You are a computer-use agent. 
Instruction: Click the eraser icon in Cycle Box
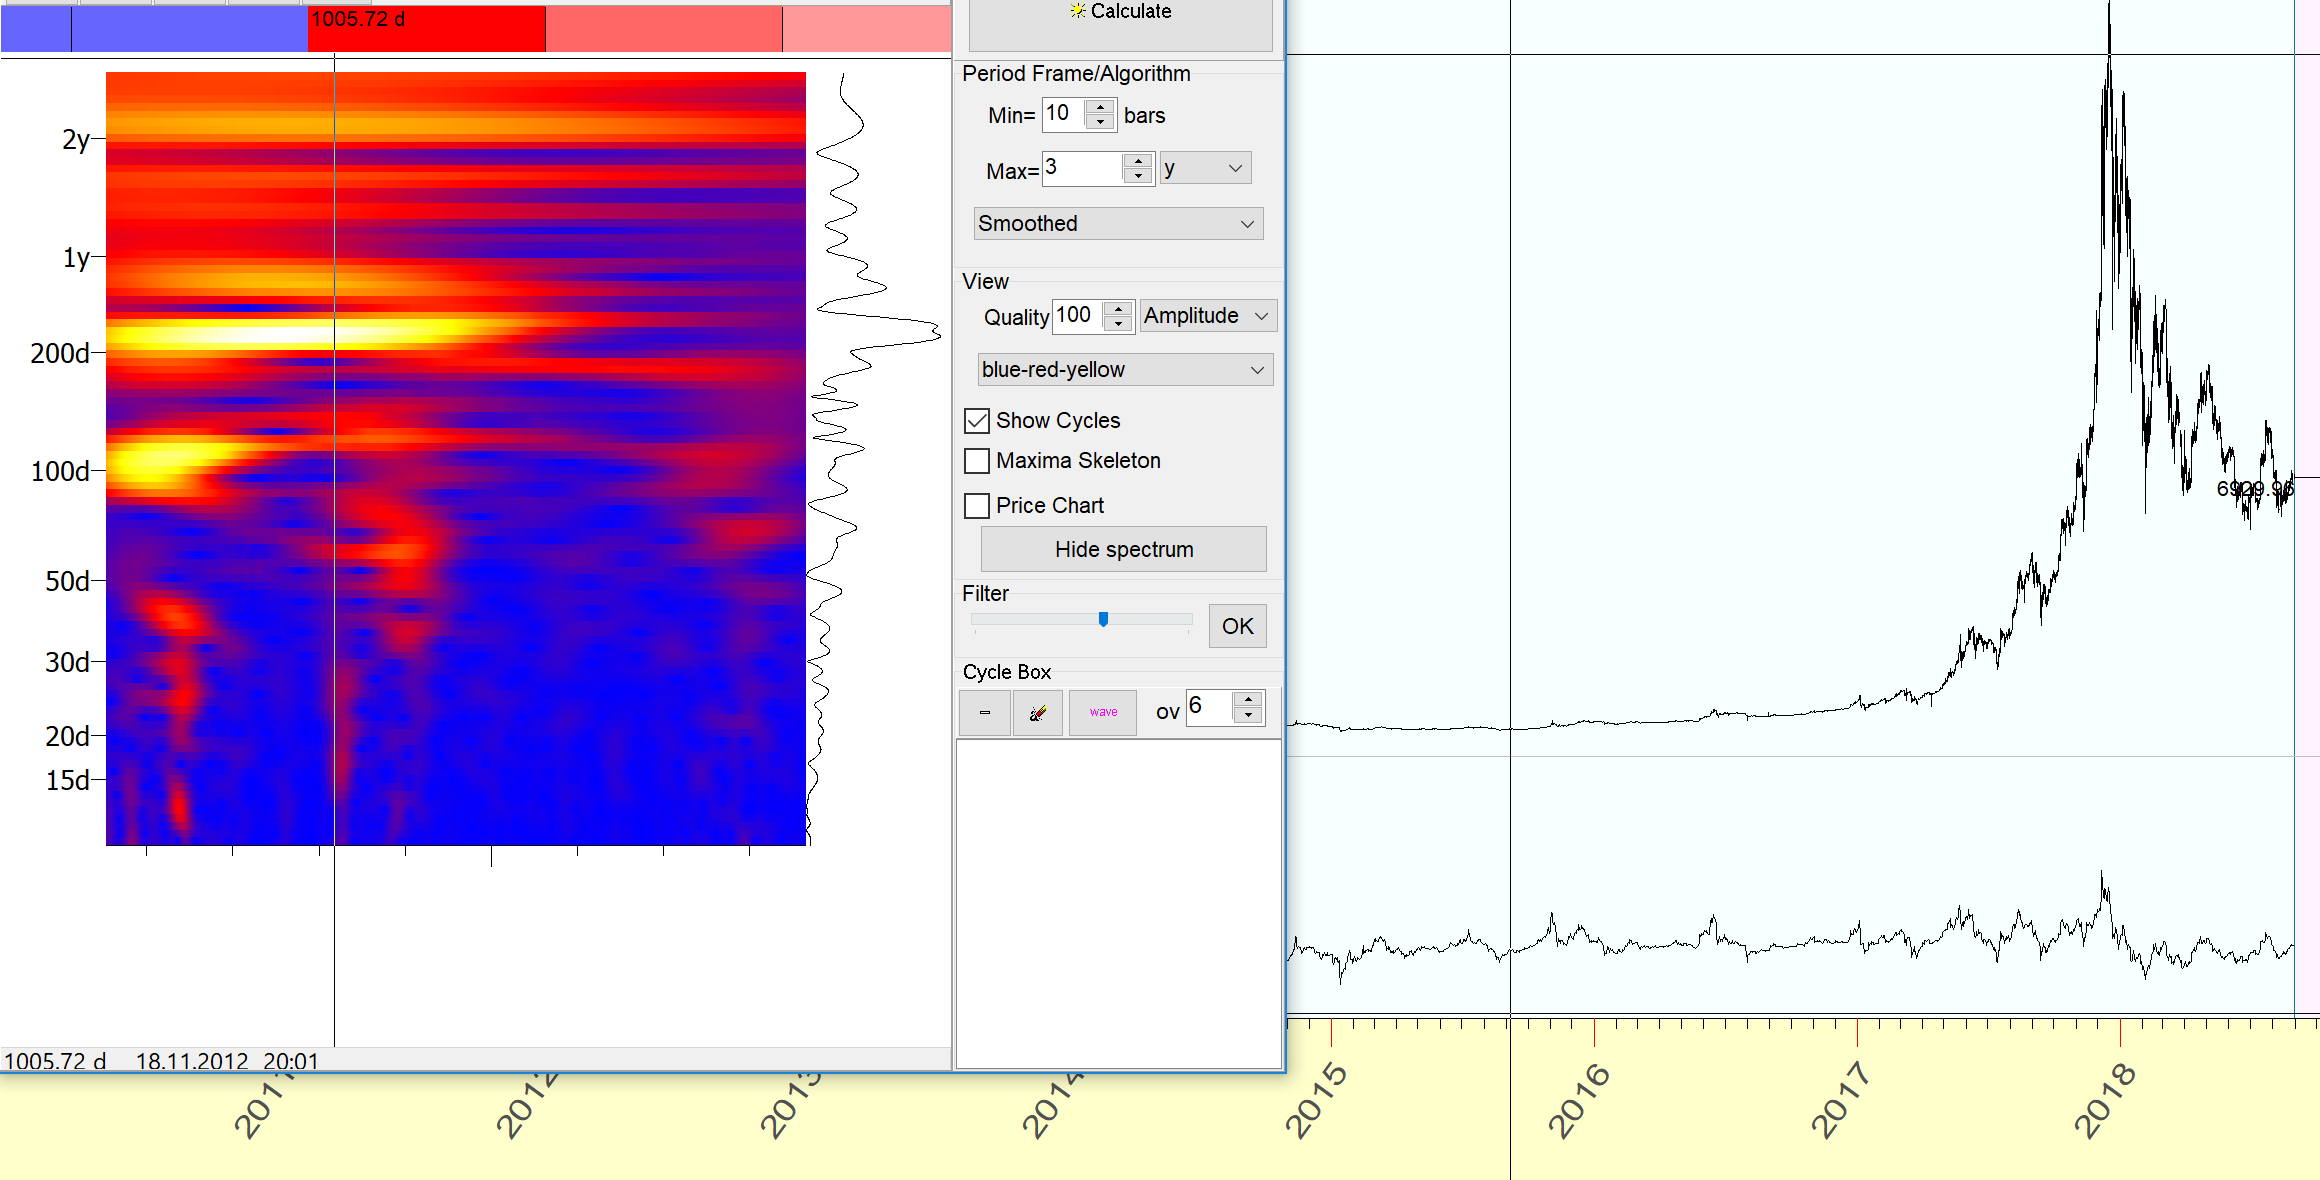pos(1037,712)
